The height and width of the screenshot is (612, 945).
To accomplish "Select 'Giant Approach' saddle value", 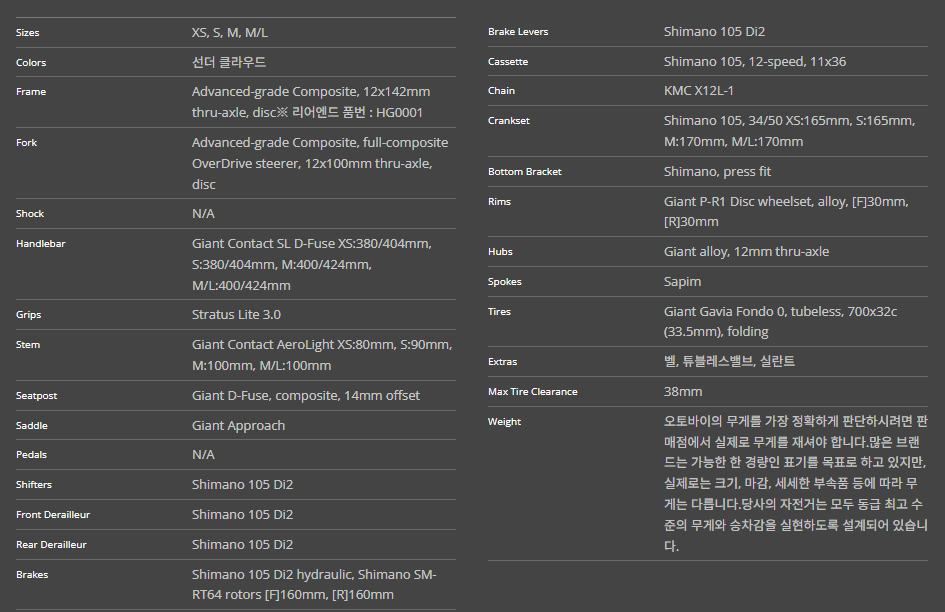I will (238, 426).
